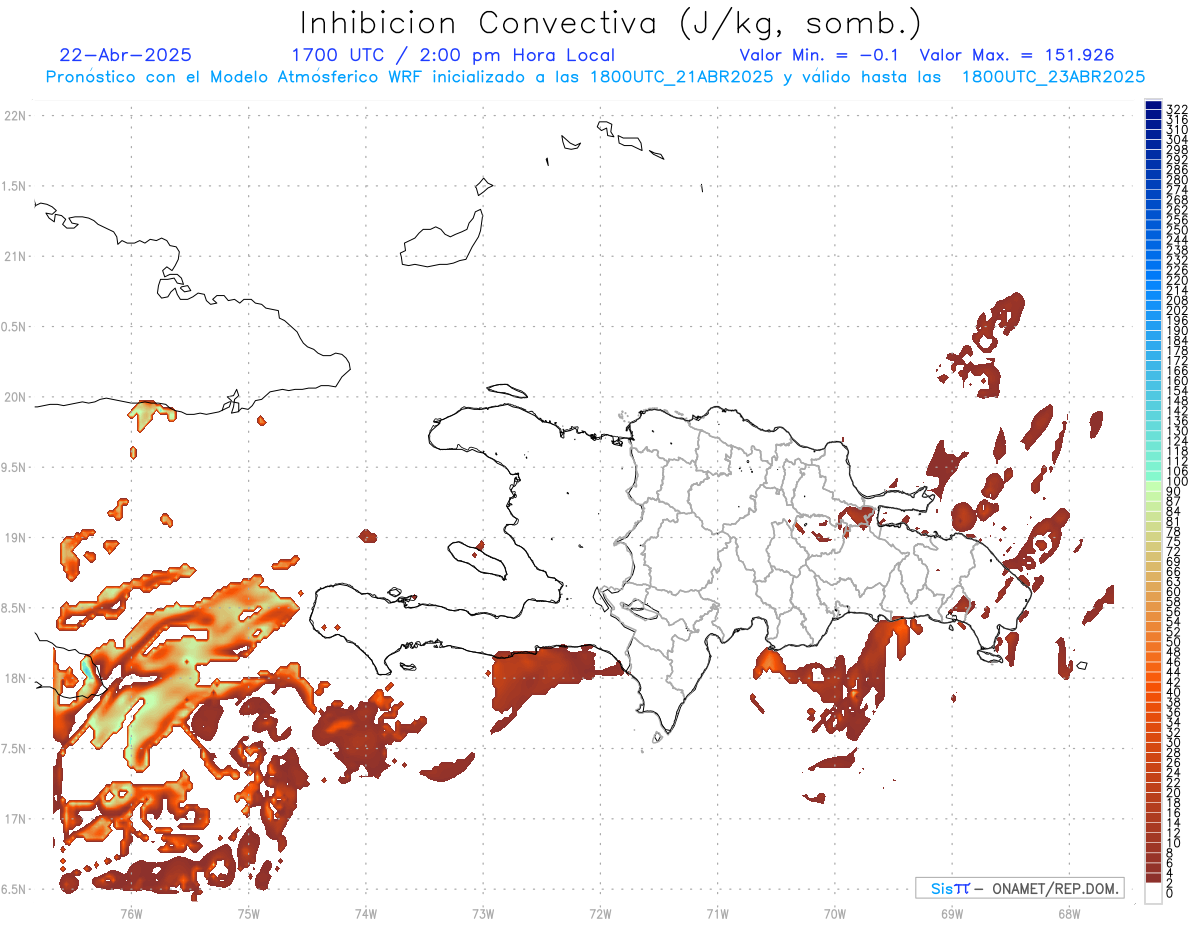Click the "100" value on the color scale
Viewport: 1200px width, 927px height.
1176,482
